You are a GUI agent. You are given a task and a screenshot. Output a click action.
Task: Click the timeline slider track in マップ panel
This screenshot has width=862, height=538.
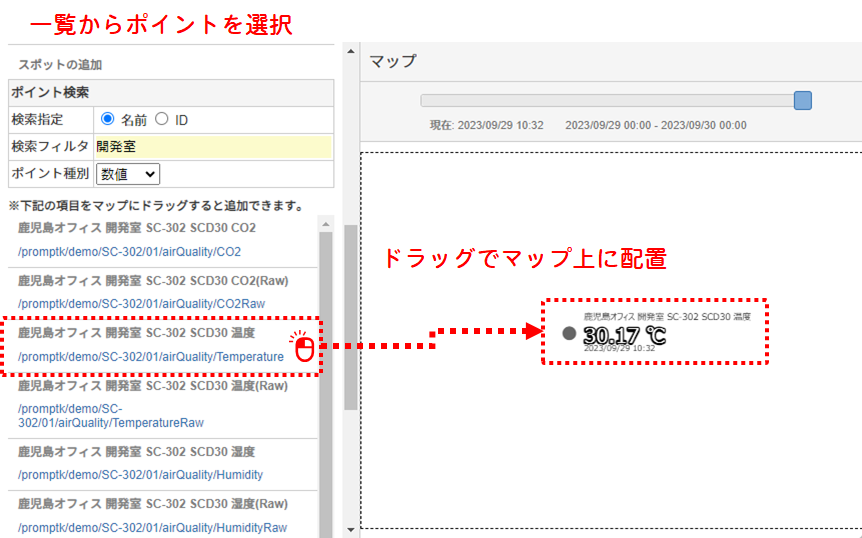click(607, 101)
